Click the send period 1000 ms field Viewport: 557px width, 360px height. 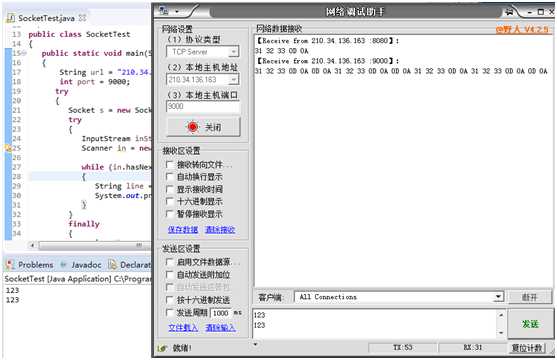coord(221,313)
